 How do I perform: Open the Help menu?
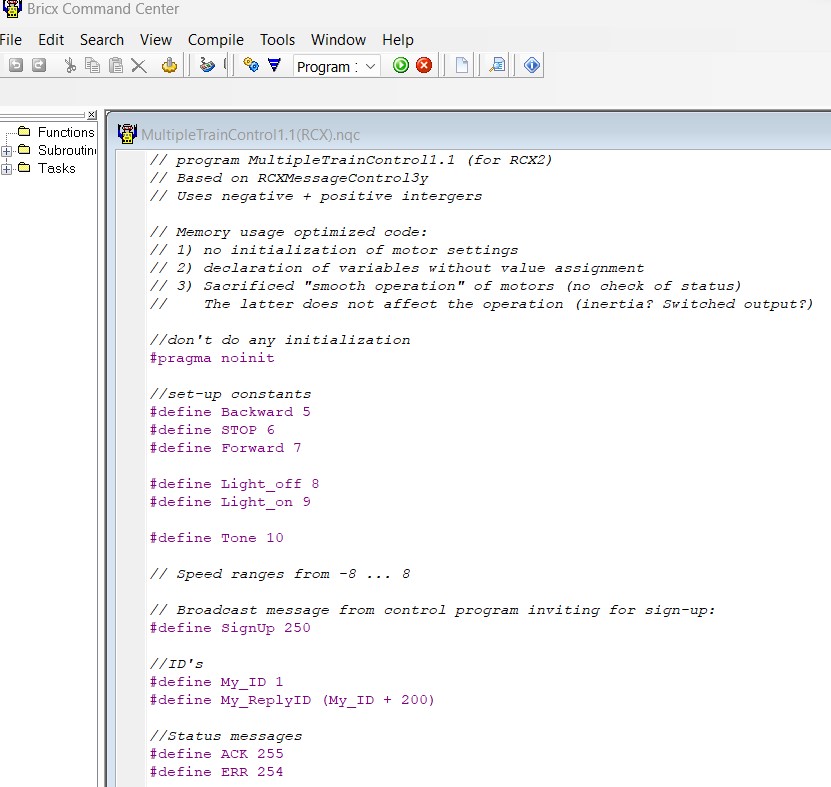point(397,40)
